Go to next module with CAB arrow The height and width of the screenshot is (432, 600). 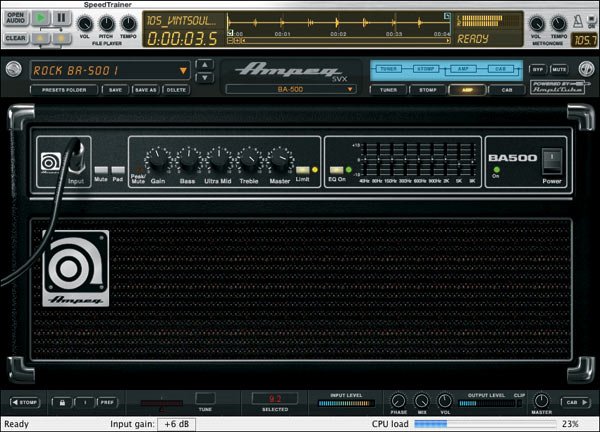576,403
